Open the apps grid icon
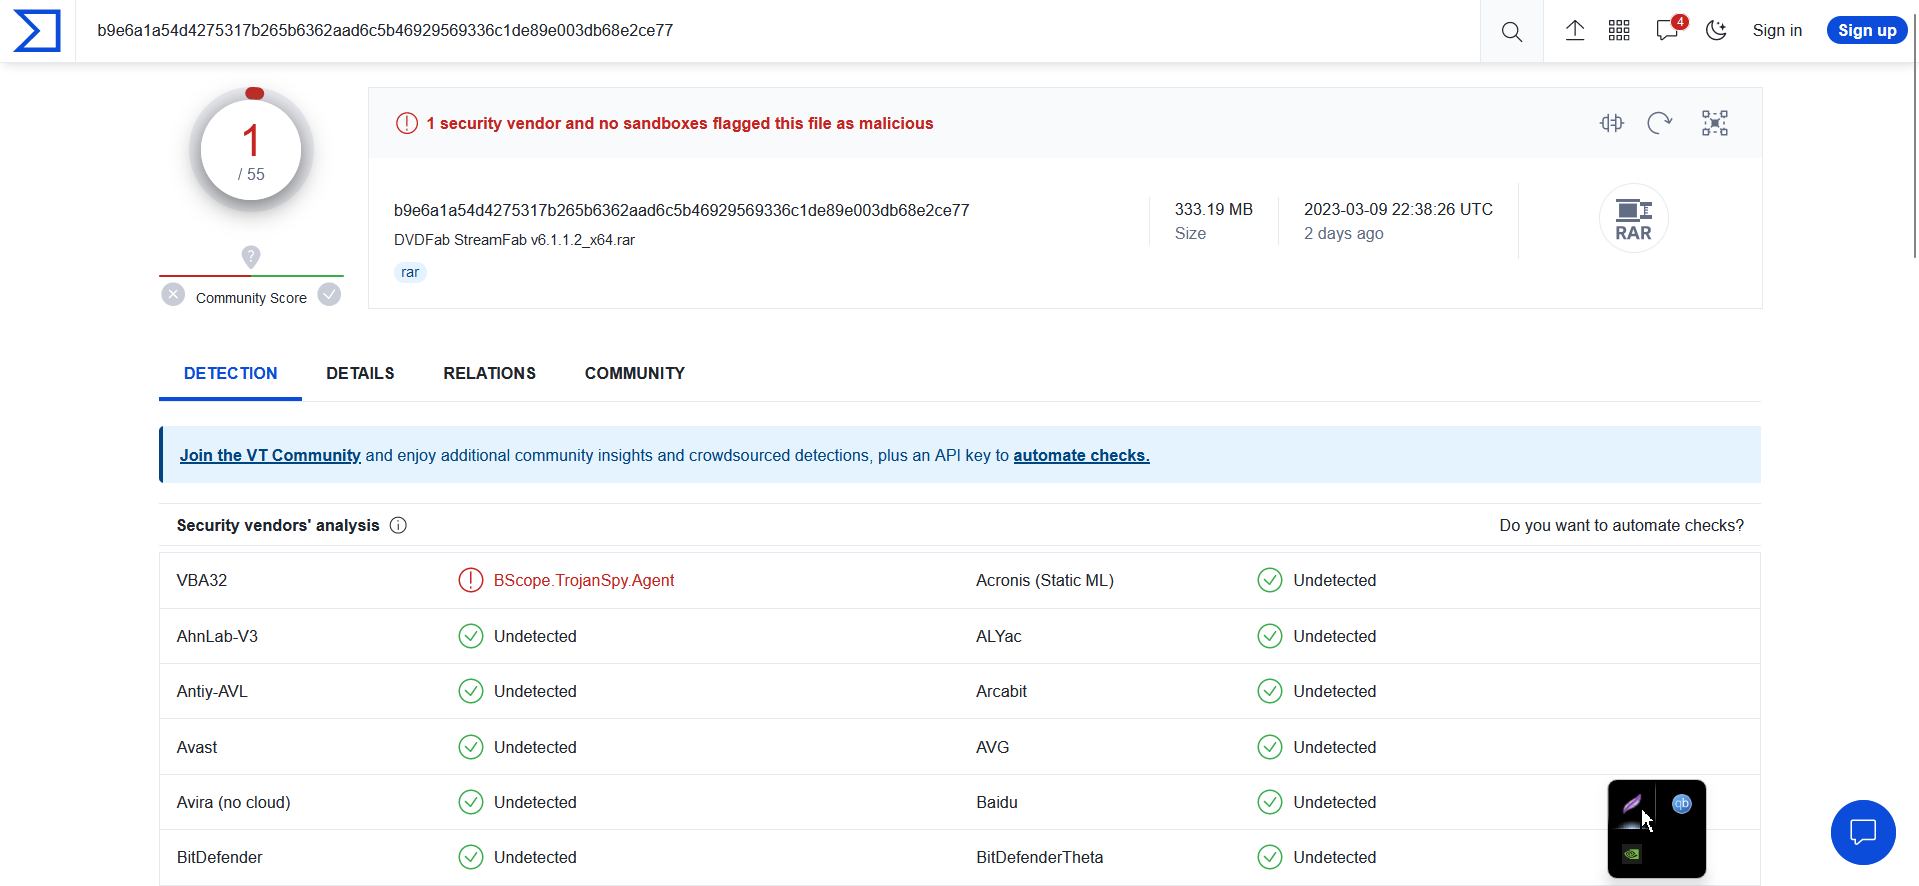Screen dimensions: 1919x886 pos(1619,31)
